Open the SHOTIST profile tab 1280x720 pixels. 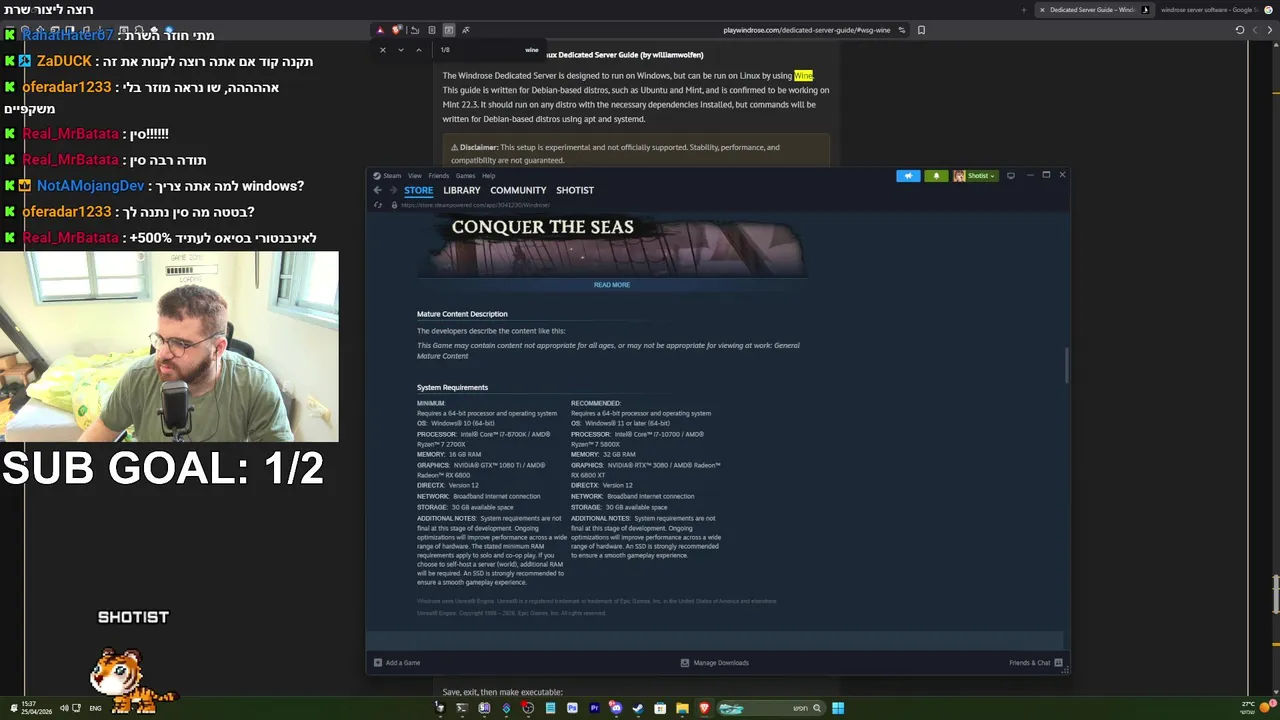(x=575, y=190)
